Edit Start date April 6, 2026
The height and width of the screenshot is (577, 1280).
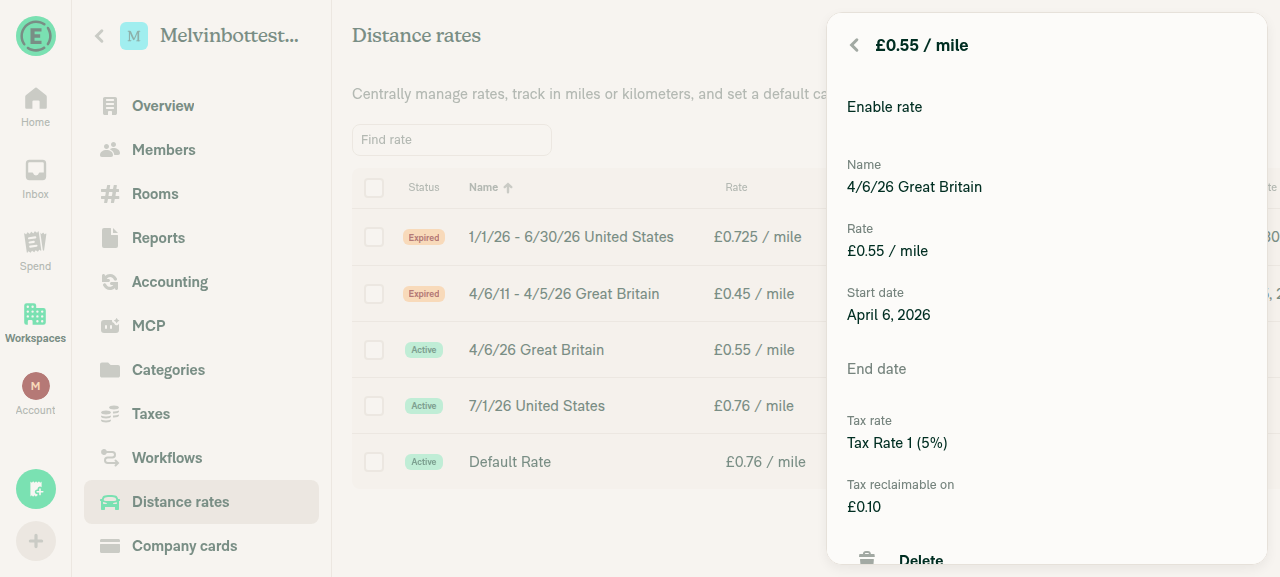tap(1047, 305)
